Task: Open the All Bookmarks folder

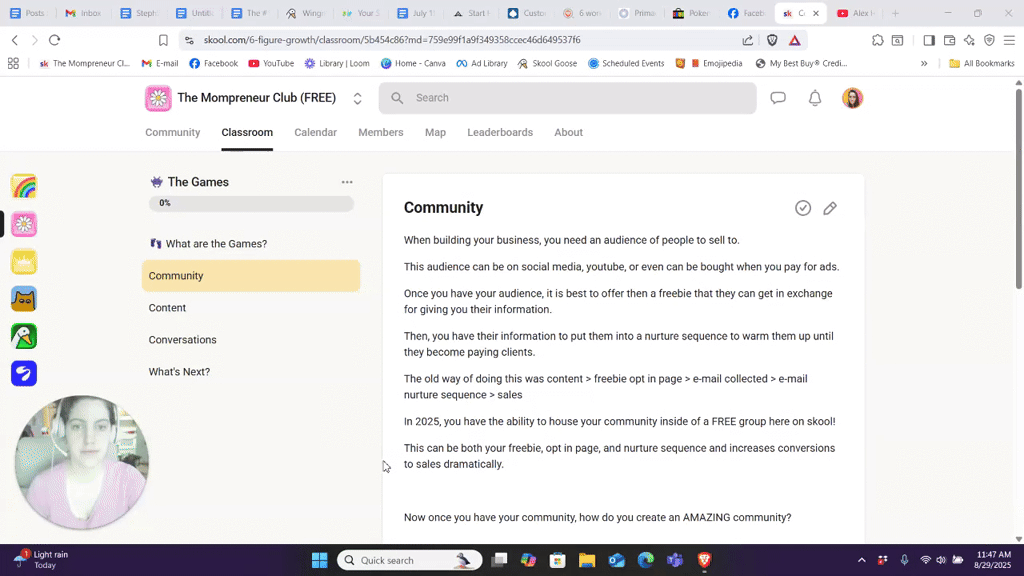Action: 982,63
